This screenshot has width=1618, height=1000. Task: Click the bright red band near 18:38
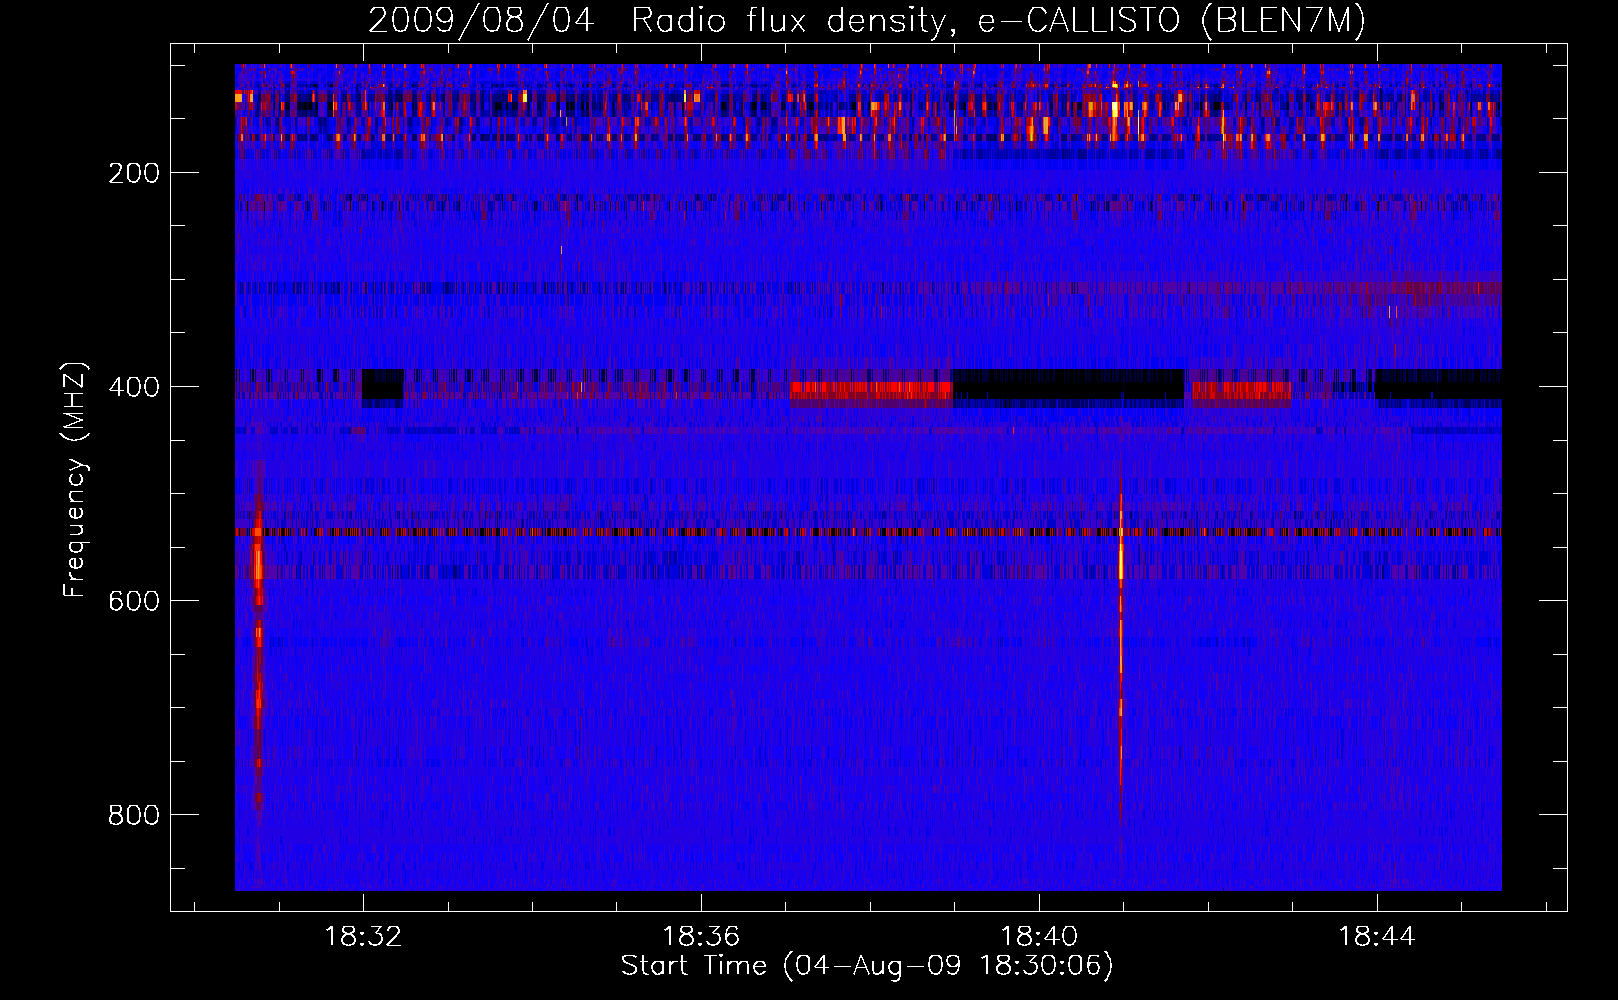[x=871, y=391]
